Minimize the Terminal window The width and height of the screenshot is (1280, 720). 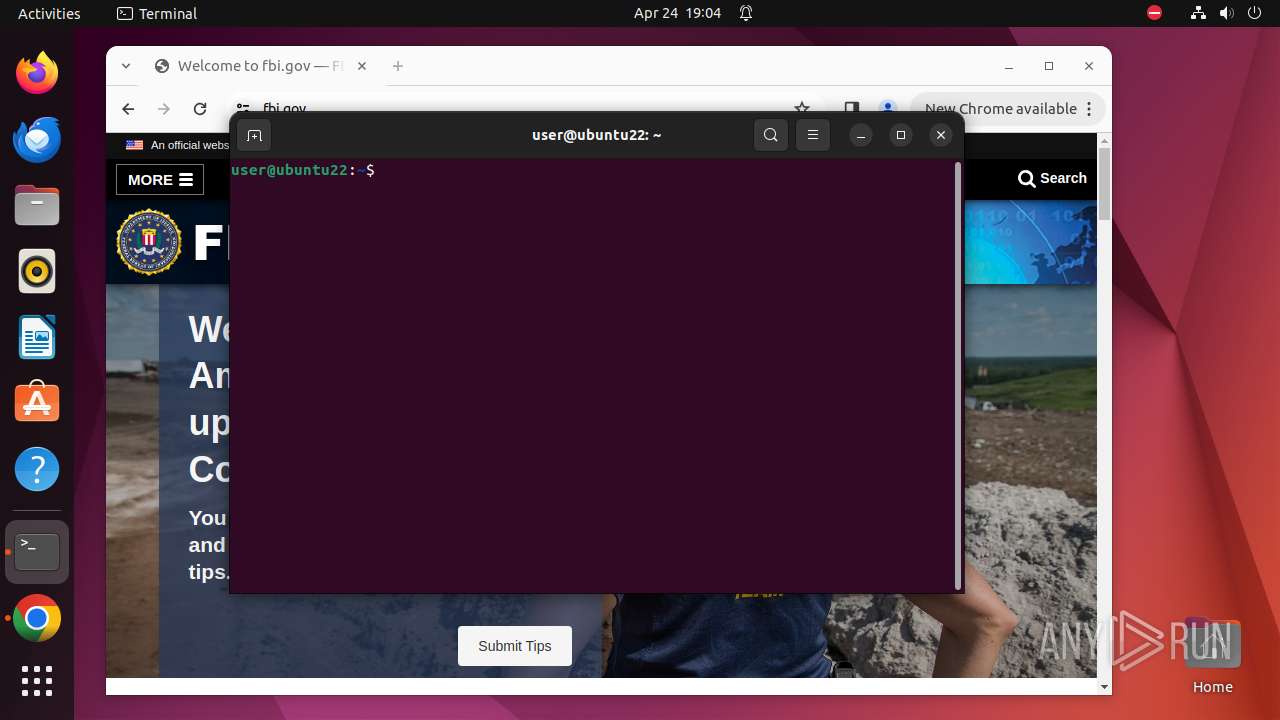pos(861,135)
